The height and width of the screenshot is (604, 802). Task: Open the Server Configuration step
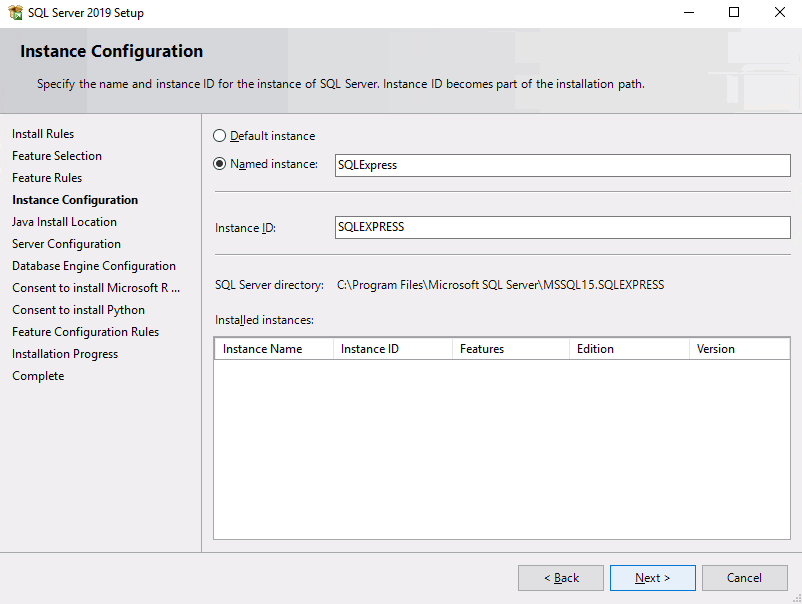click(66, 244)
